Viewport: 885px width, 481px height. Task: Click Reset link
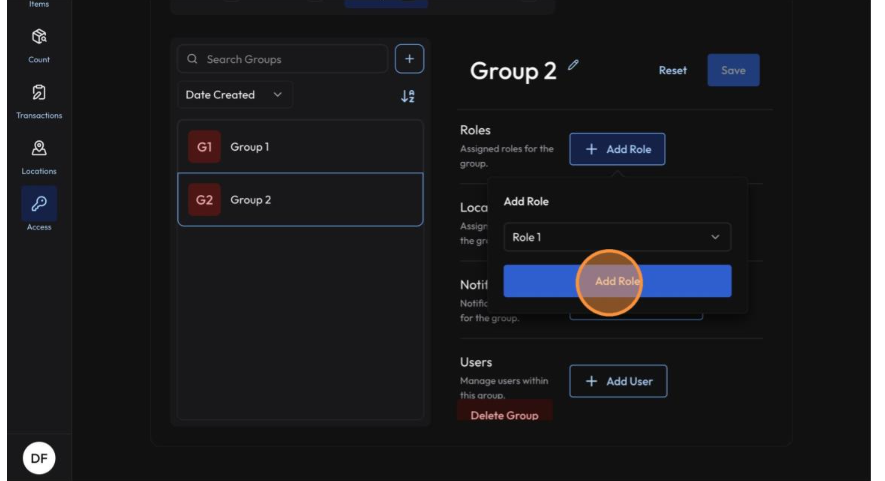click(673, 71)
